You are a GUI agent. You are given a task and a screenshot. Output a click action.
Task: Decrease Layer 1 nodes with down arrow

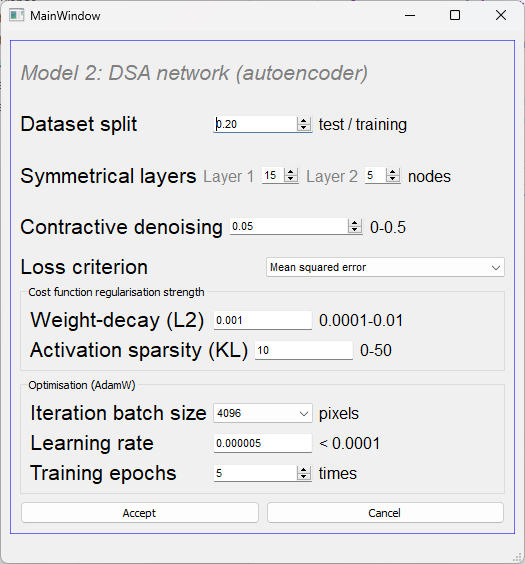coord(291,179)
